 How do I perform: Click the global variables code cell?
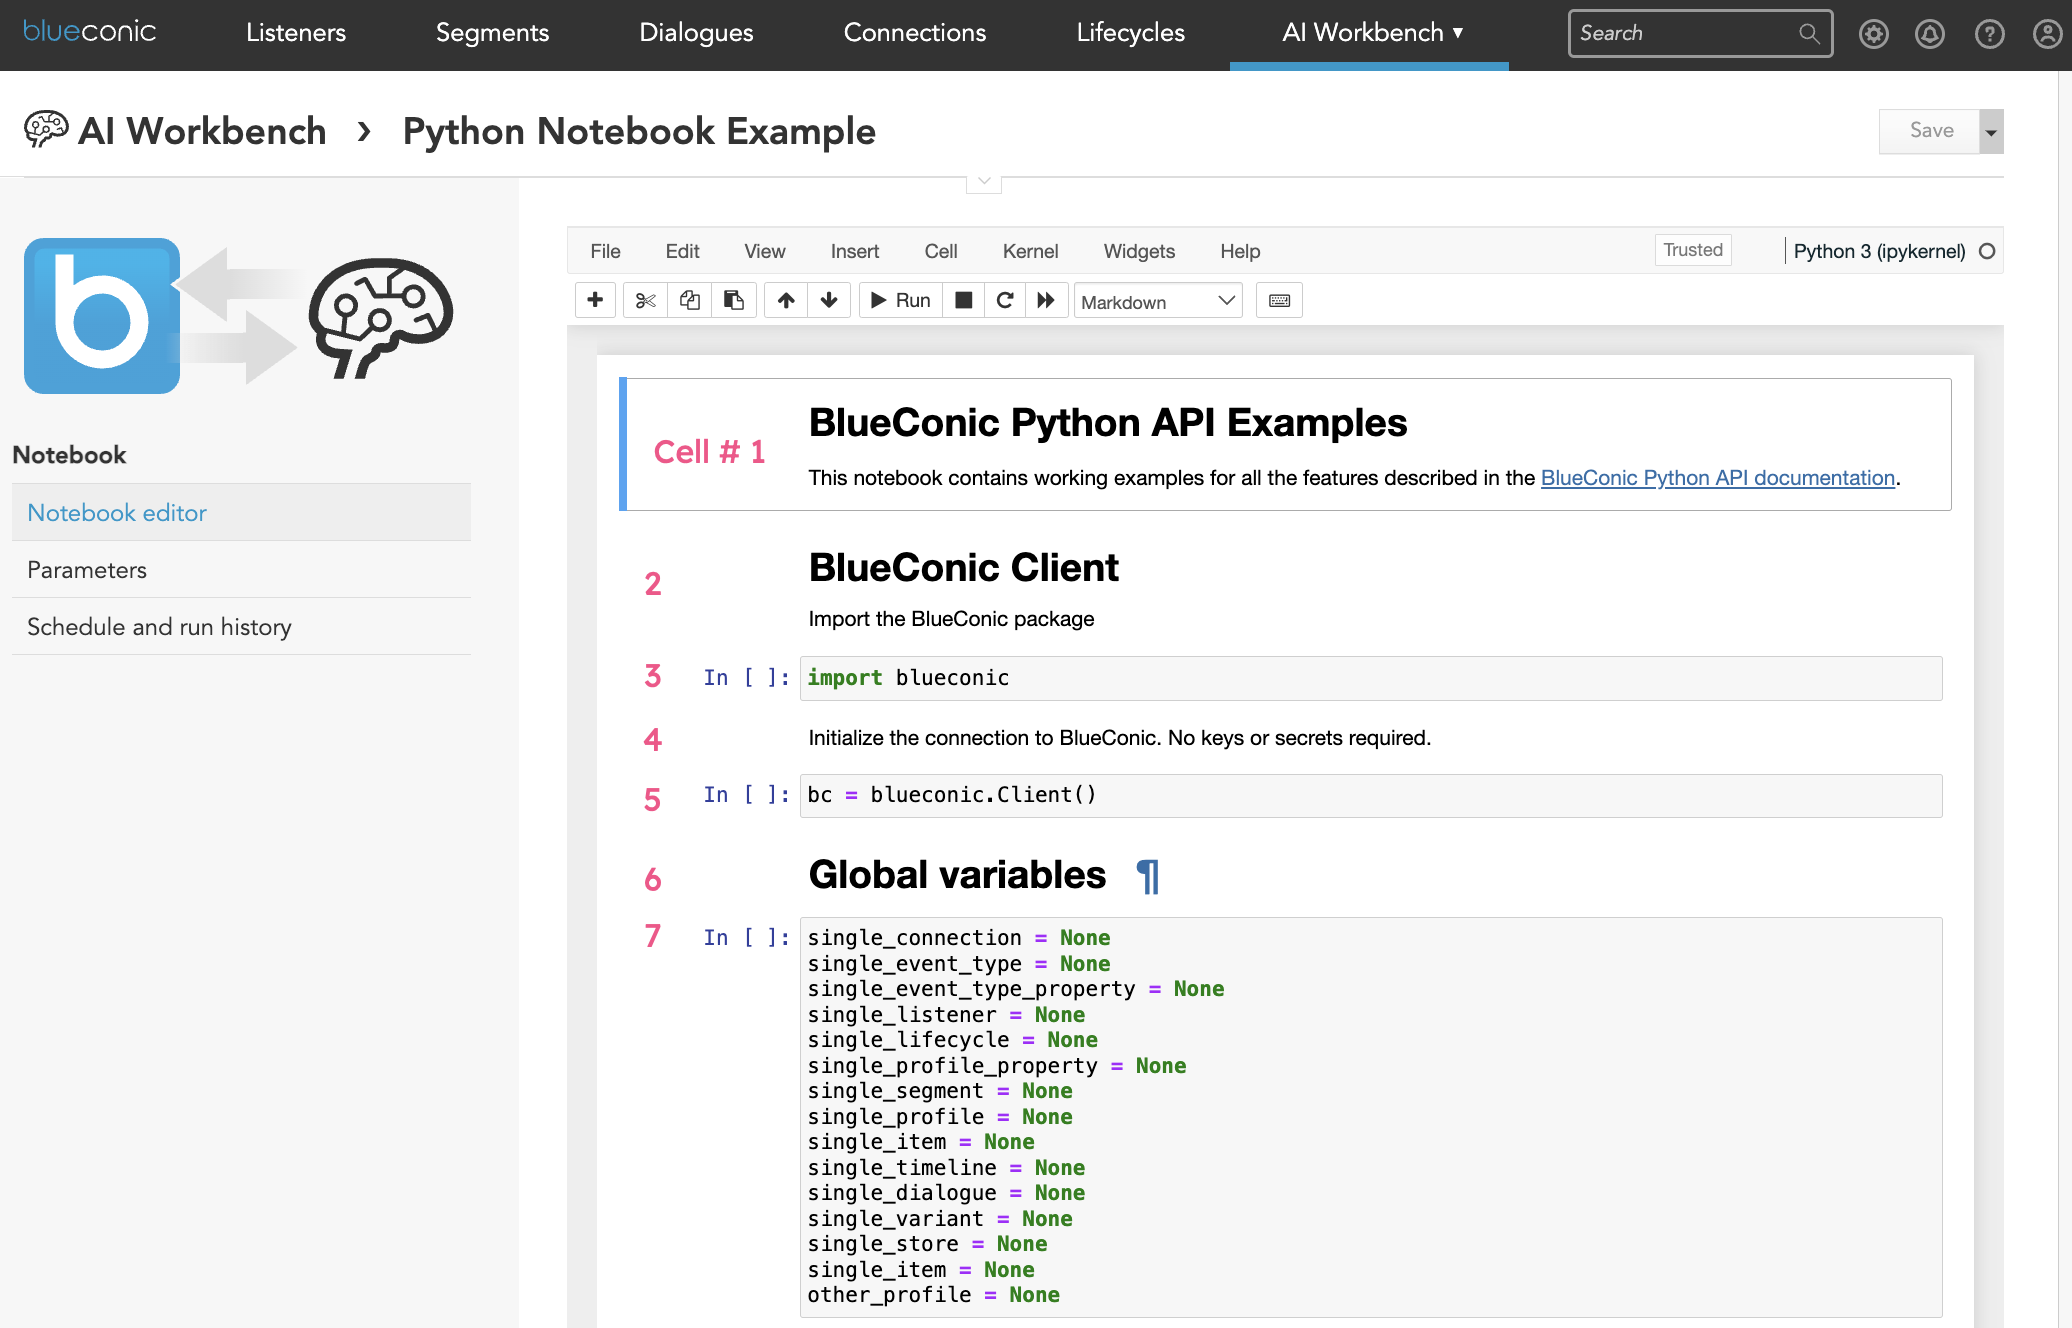1370,1117
